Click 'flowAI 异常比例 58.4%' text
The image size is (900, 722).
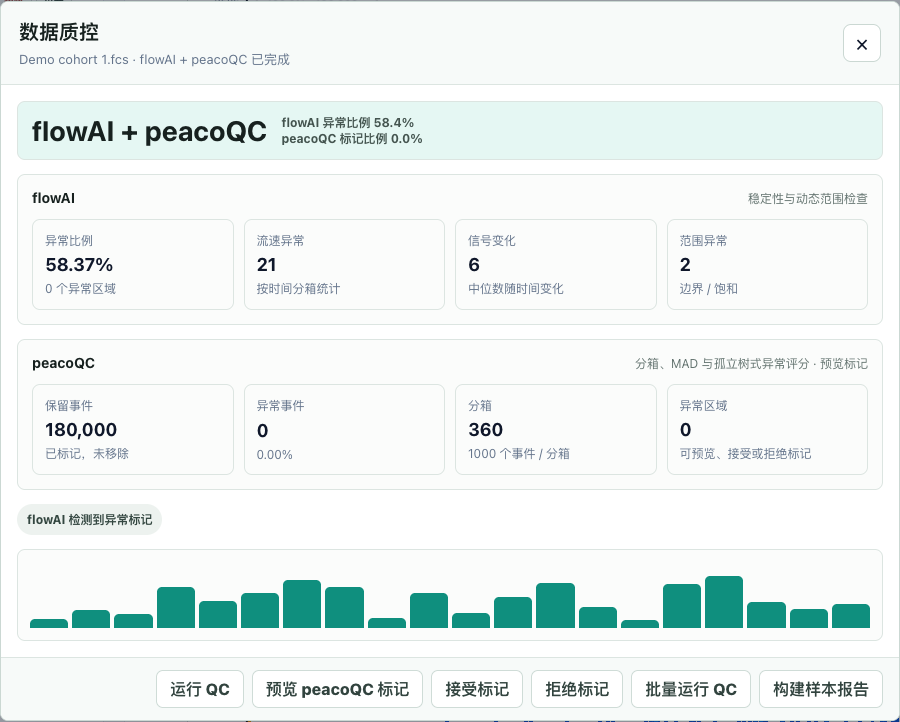pos(347,123)
